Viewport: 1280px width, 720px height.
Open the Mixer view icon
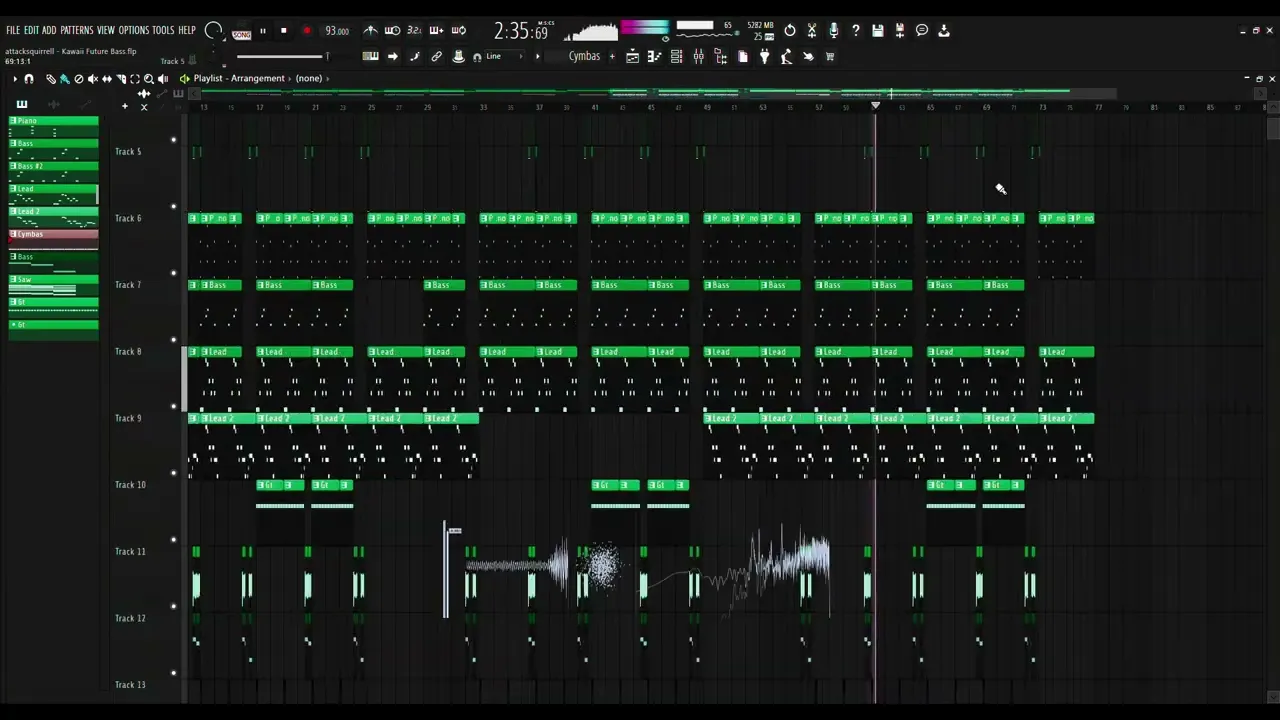698,57
